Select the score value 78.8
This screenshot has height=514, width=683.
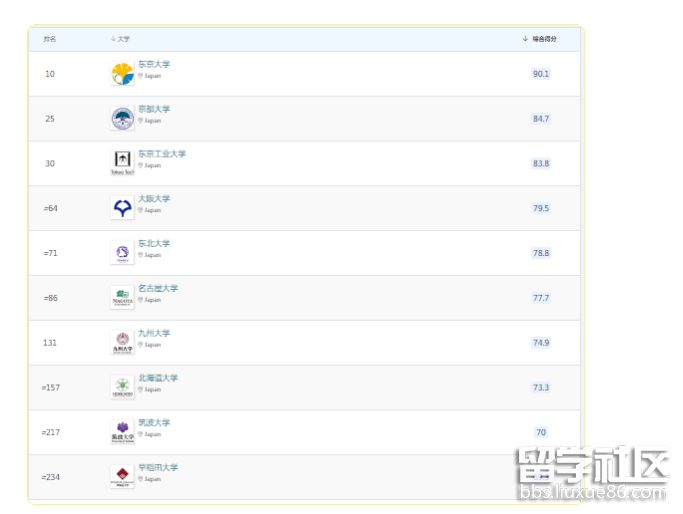(x=541, y=253)
